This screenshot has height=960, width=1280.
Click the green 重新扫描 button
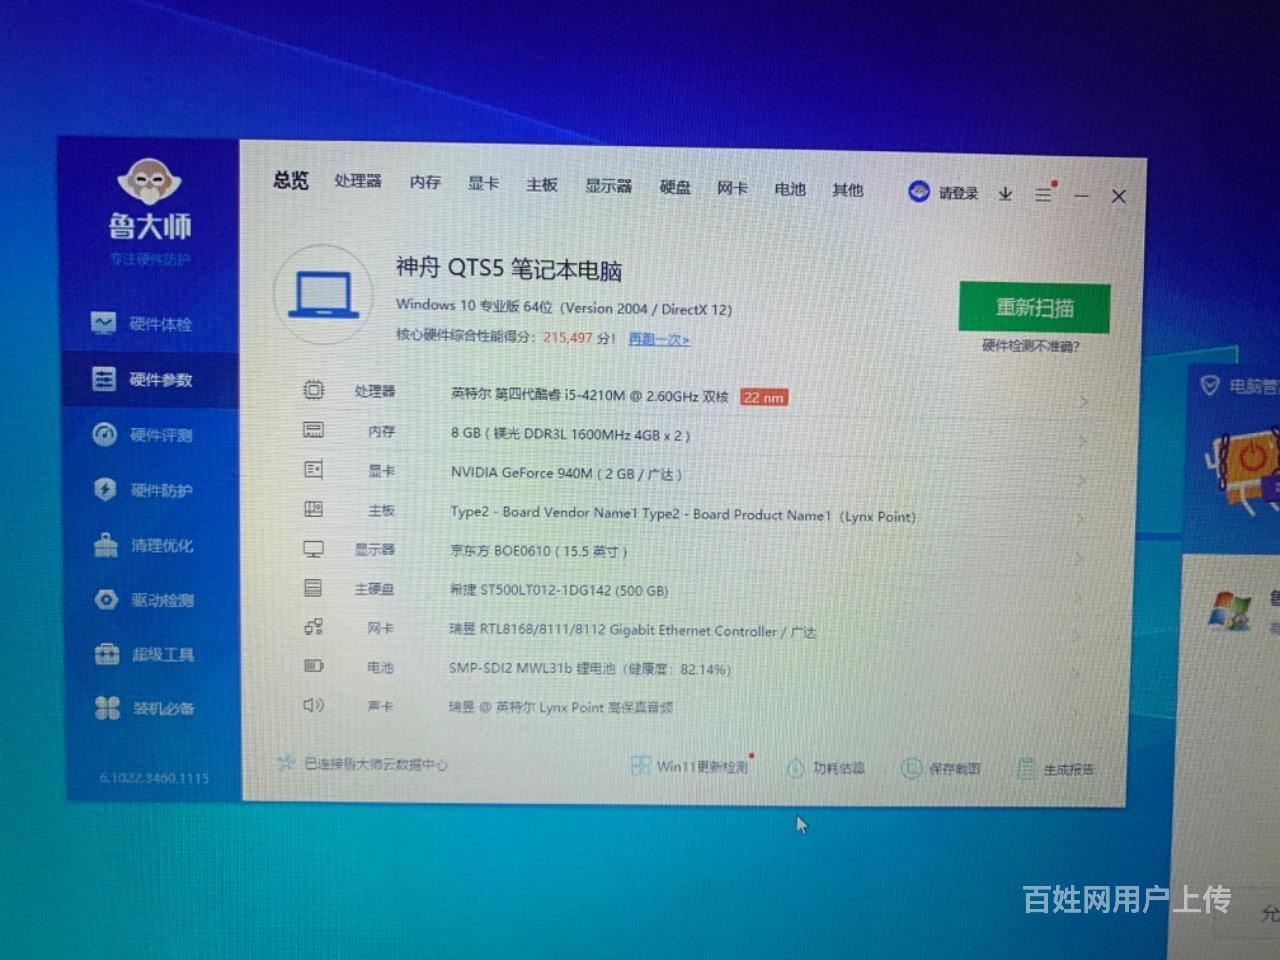1034,307
